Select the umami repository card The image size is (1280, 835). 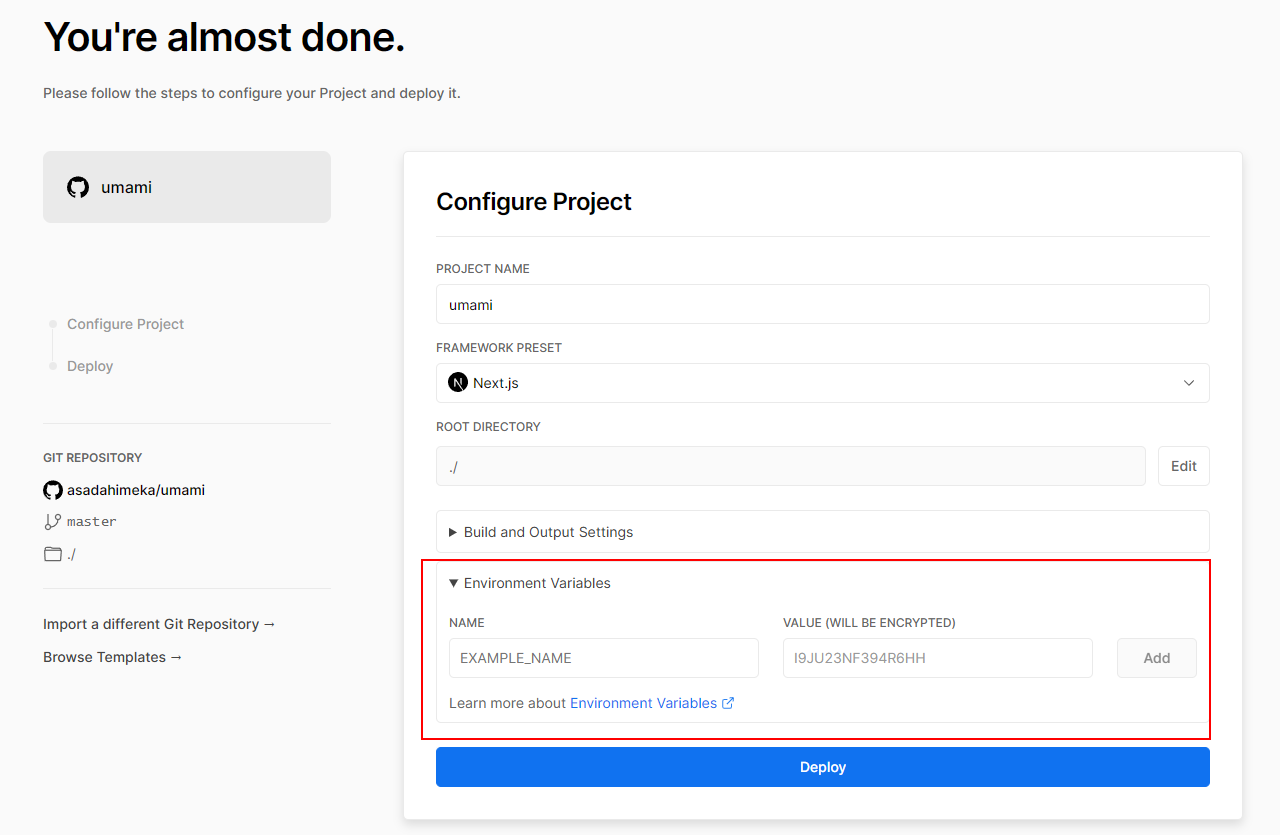[x=187, y=187]
